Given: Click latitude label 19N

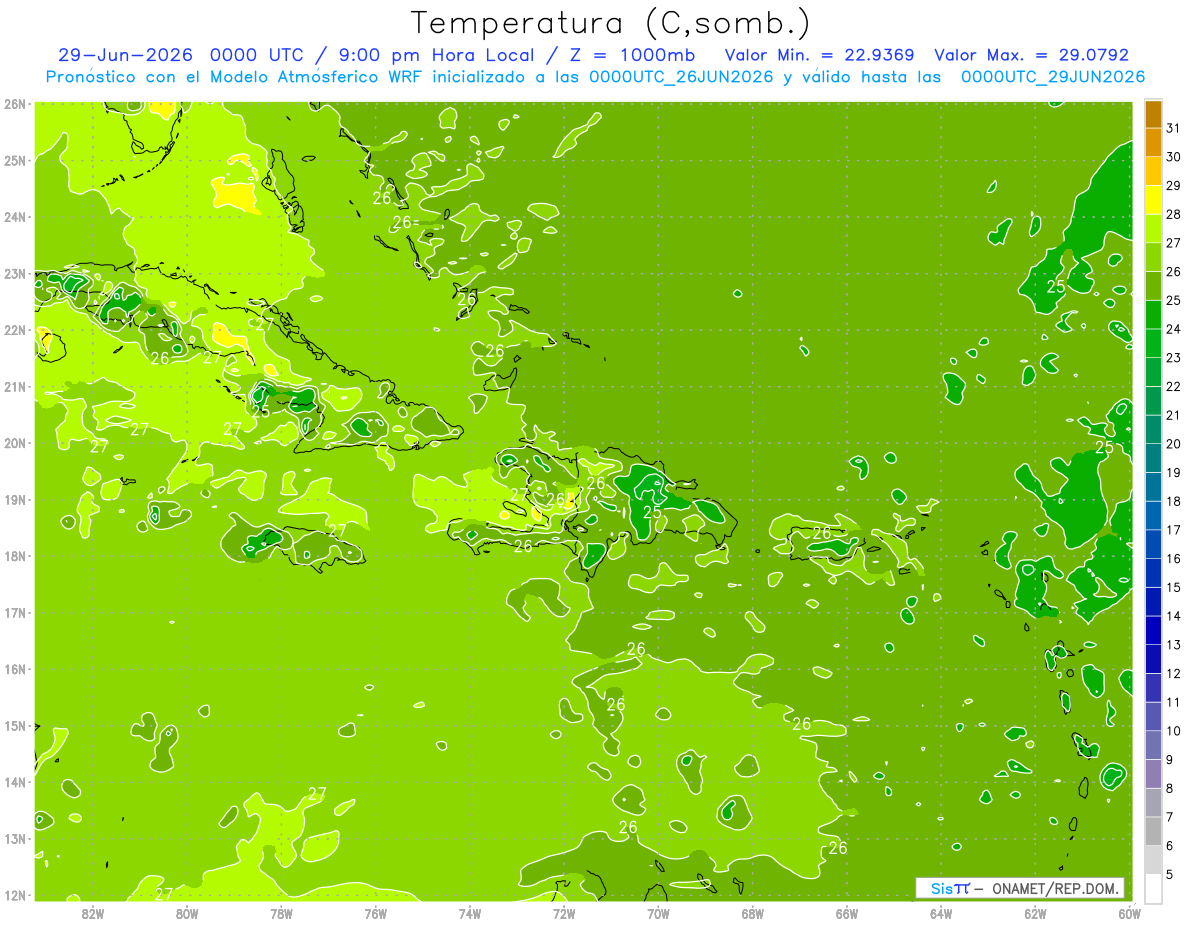Looking at the screenshot, I should click(14, 499).
